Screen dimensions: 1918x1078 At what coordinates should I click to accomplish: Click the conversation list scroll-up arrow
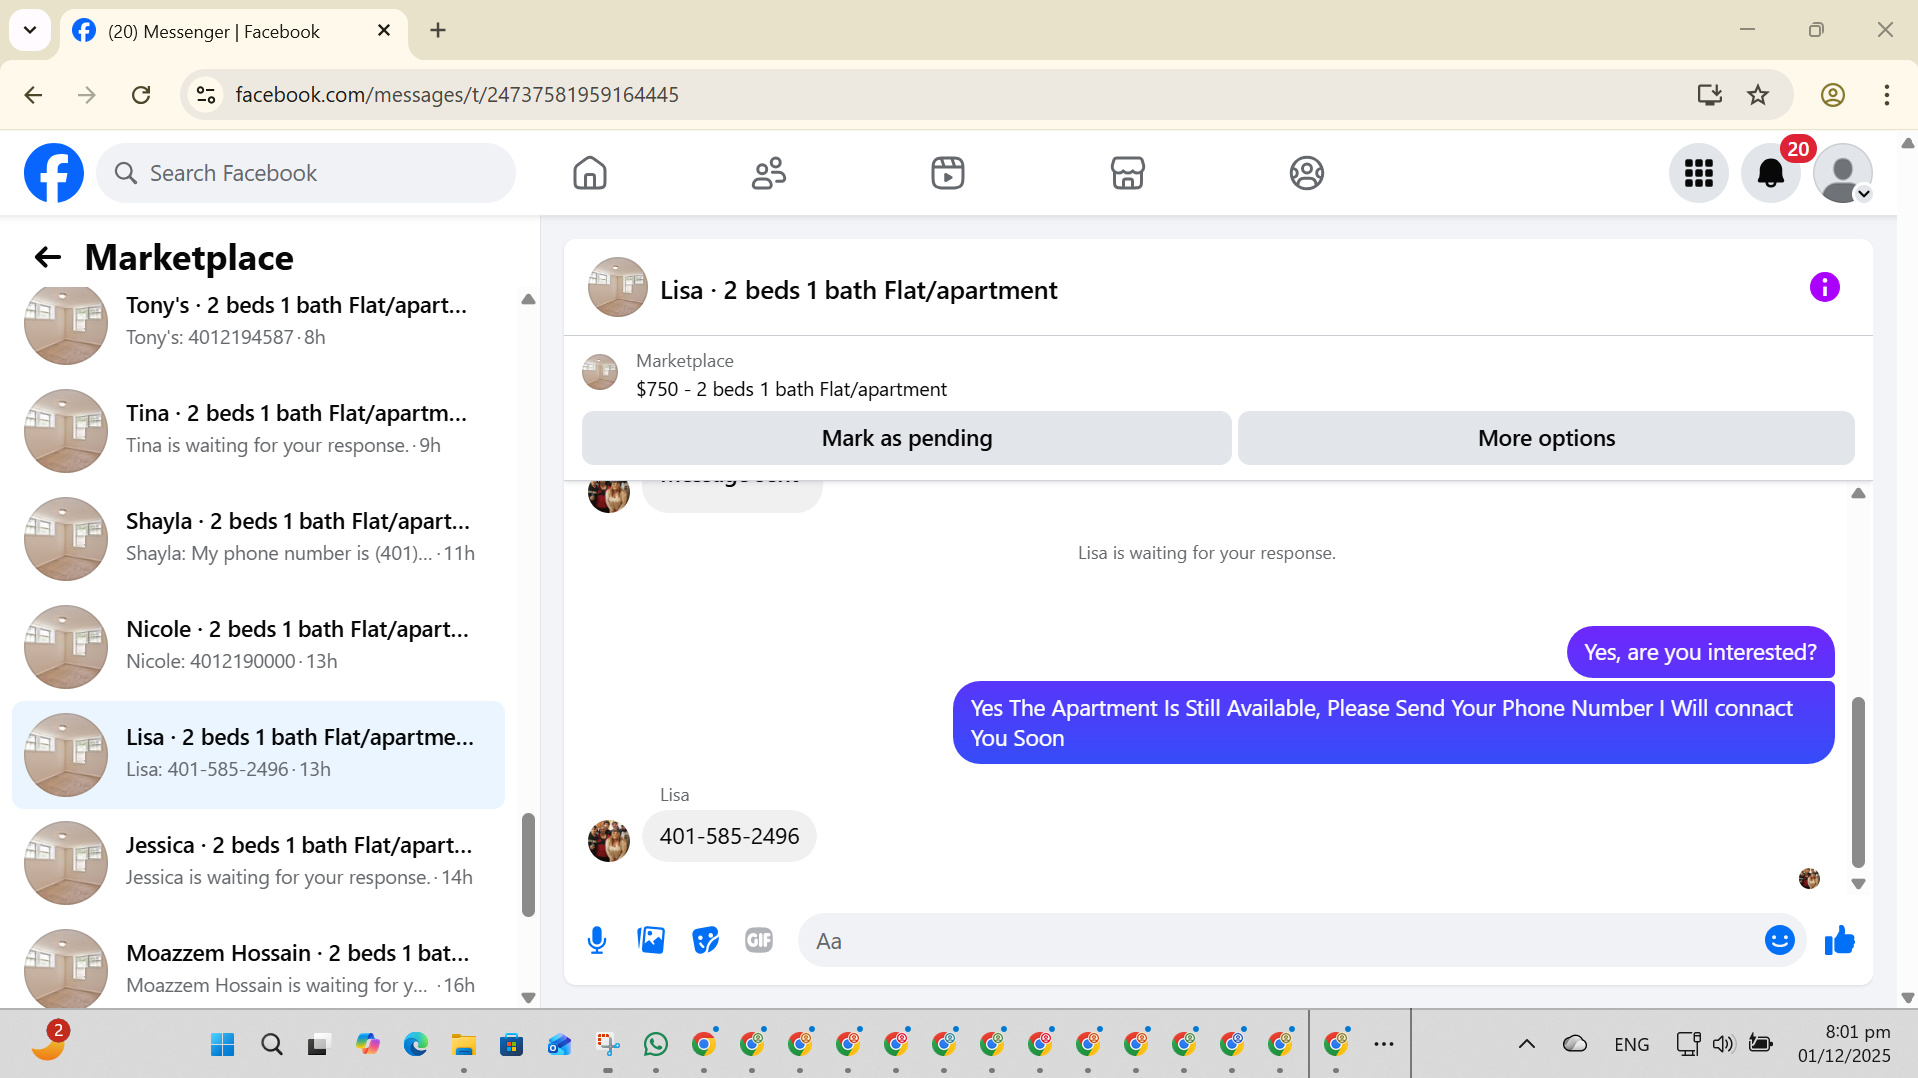[x=528, y=299]
